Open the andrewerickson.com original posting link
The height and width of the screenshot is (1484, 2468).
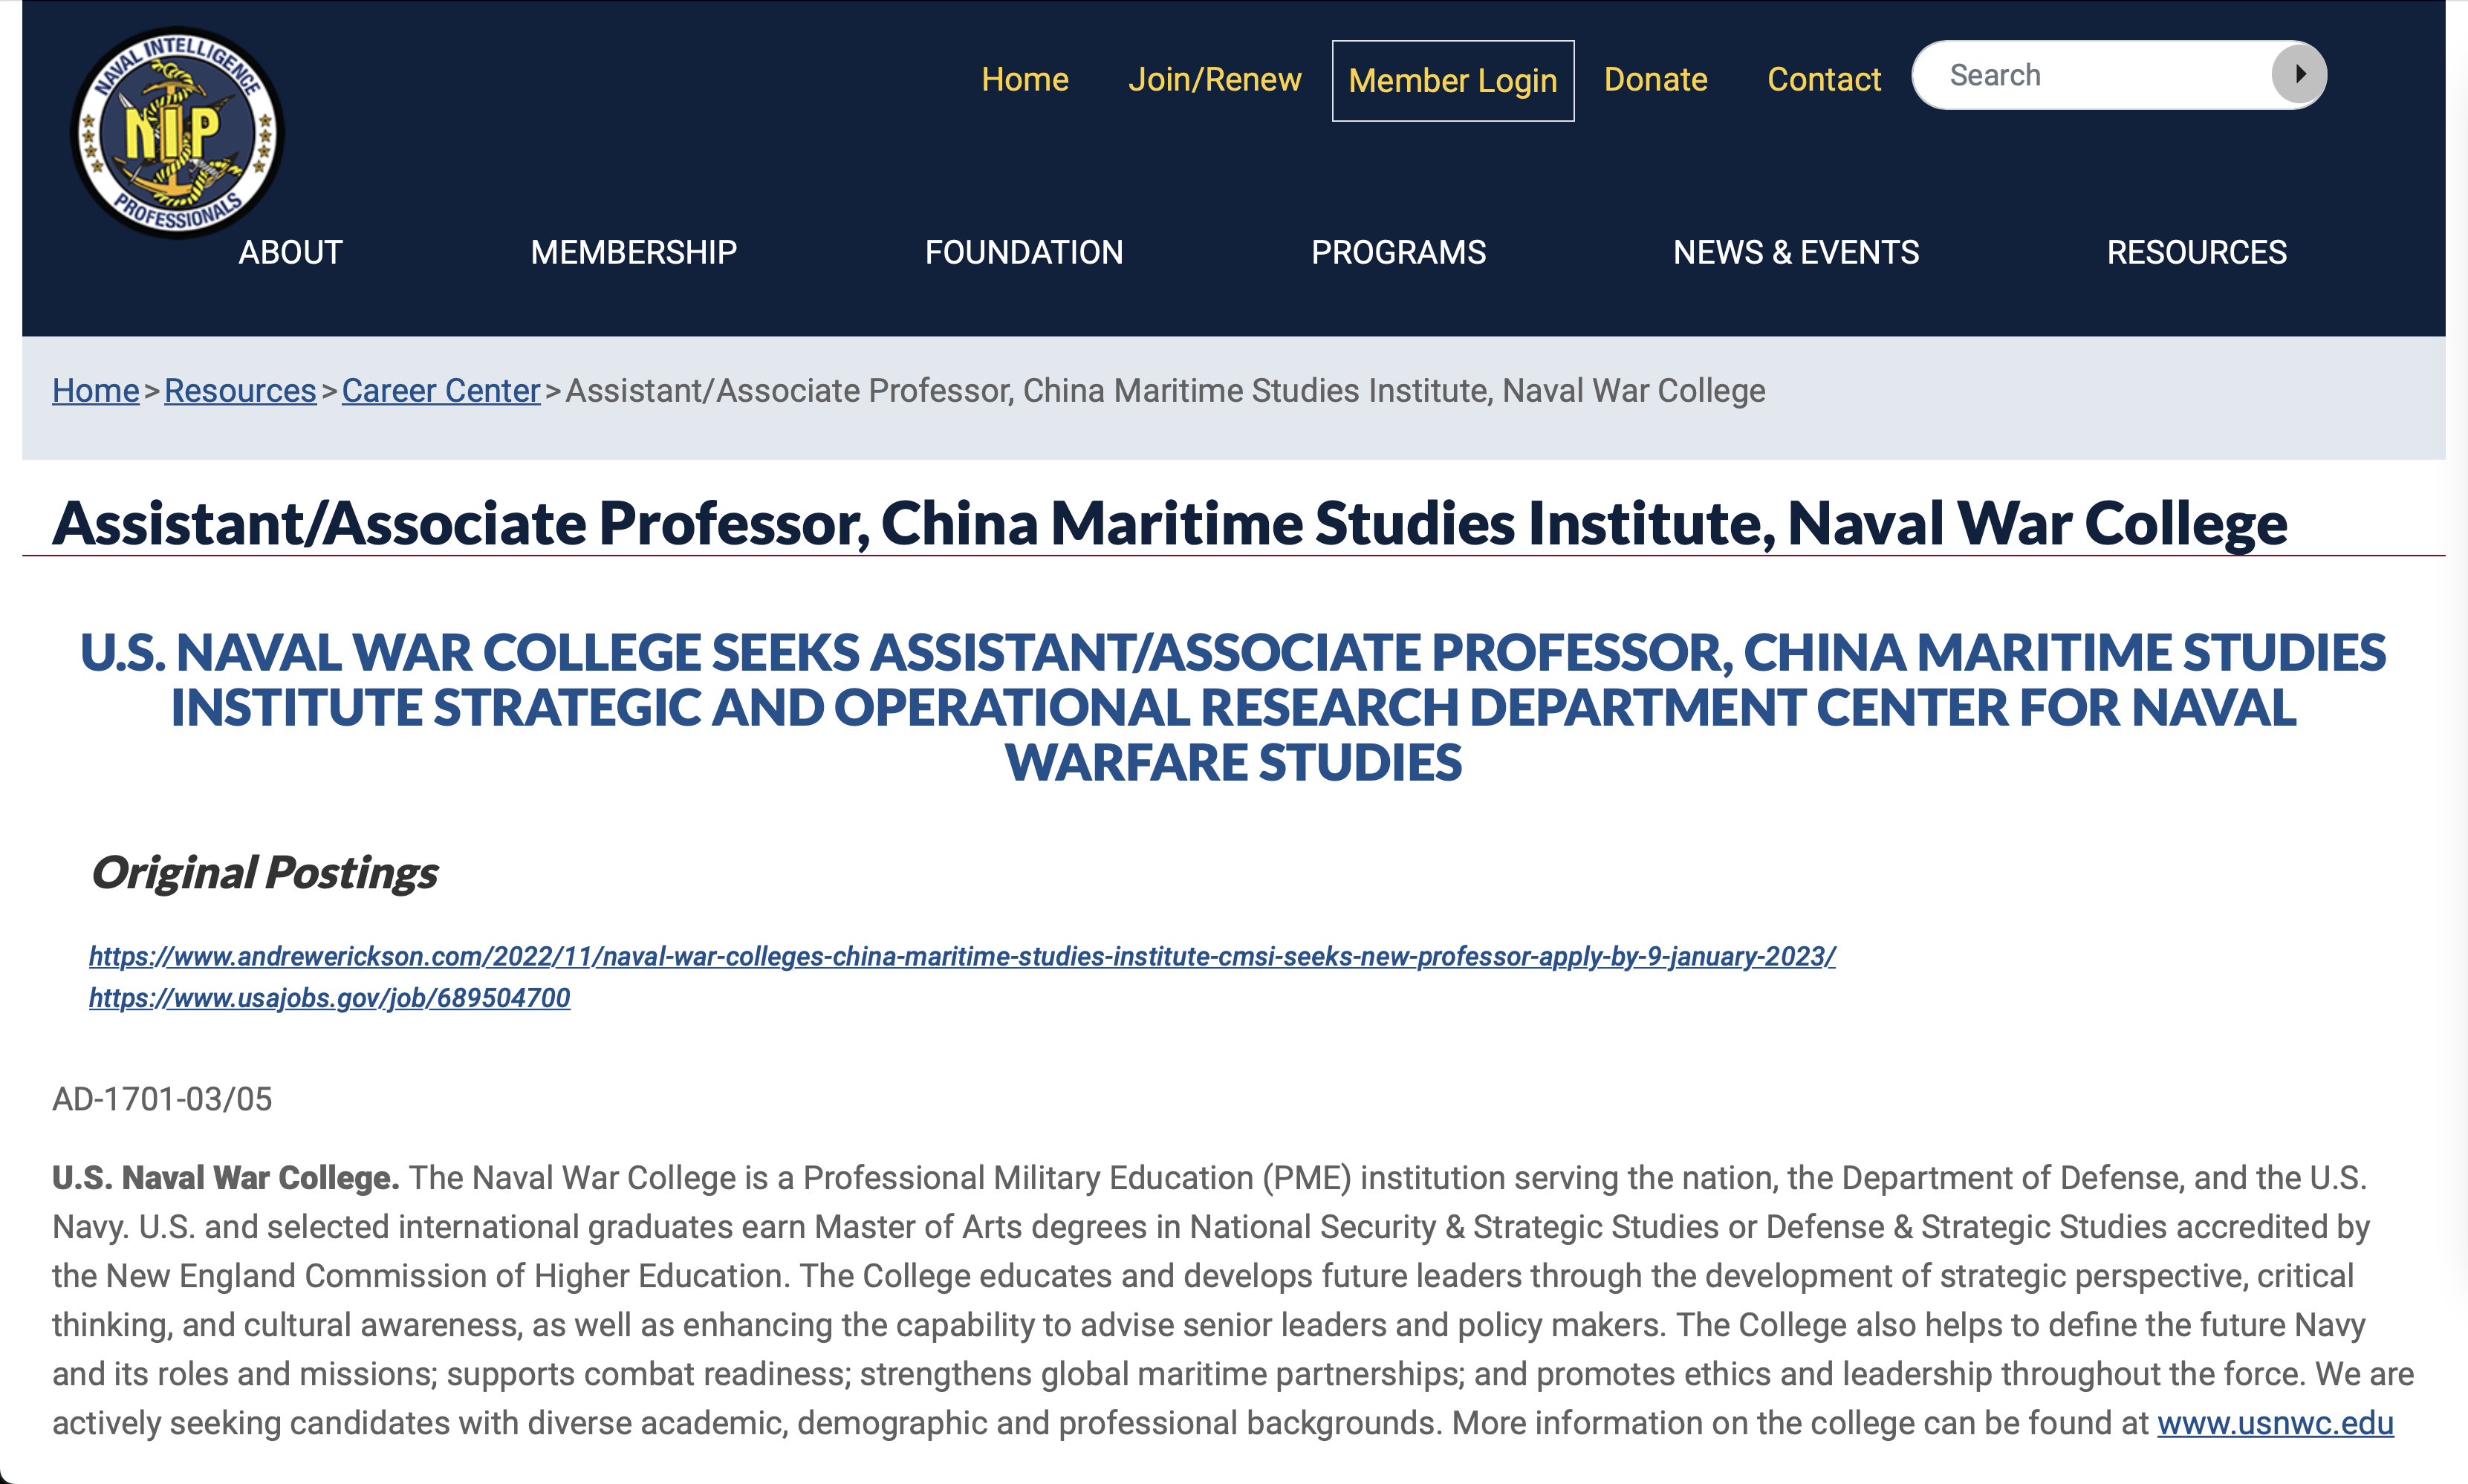point(962,956)
